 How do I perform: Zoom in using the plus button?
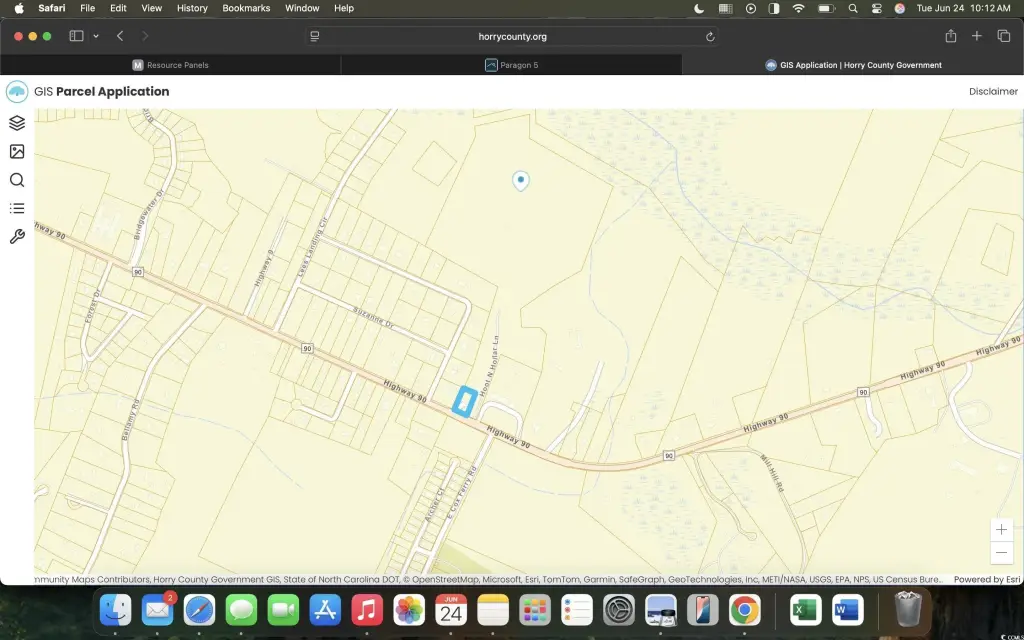[x=1001, y=529]
